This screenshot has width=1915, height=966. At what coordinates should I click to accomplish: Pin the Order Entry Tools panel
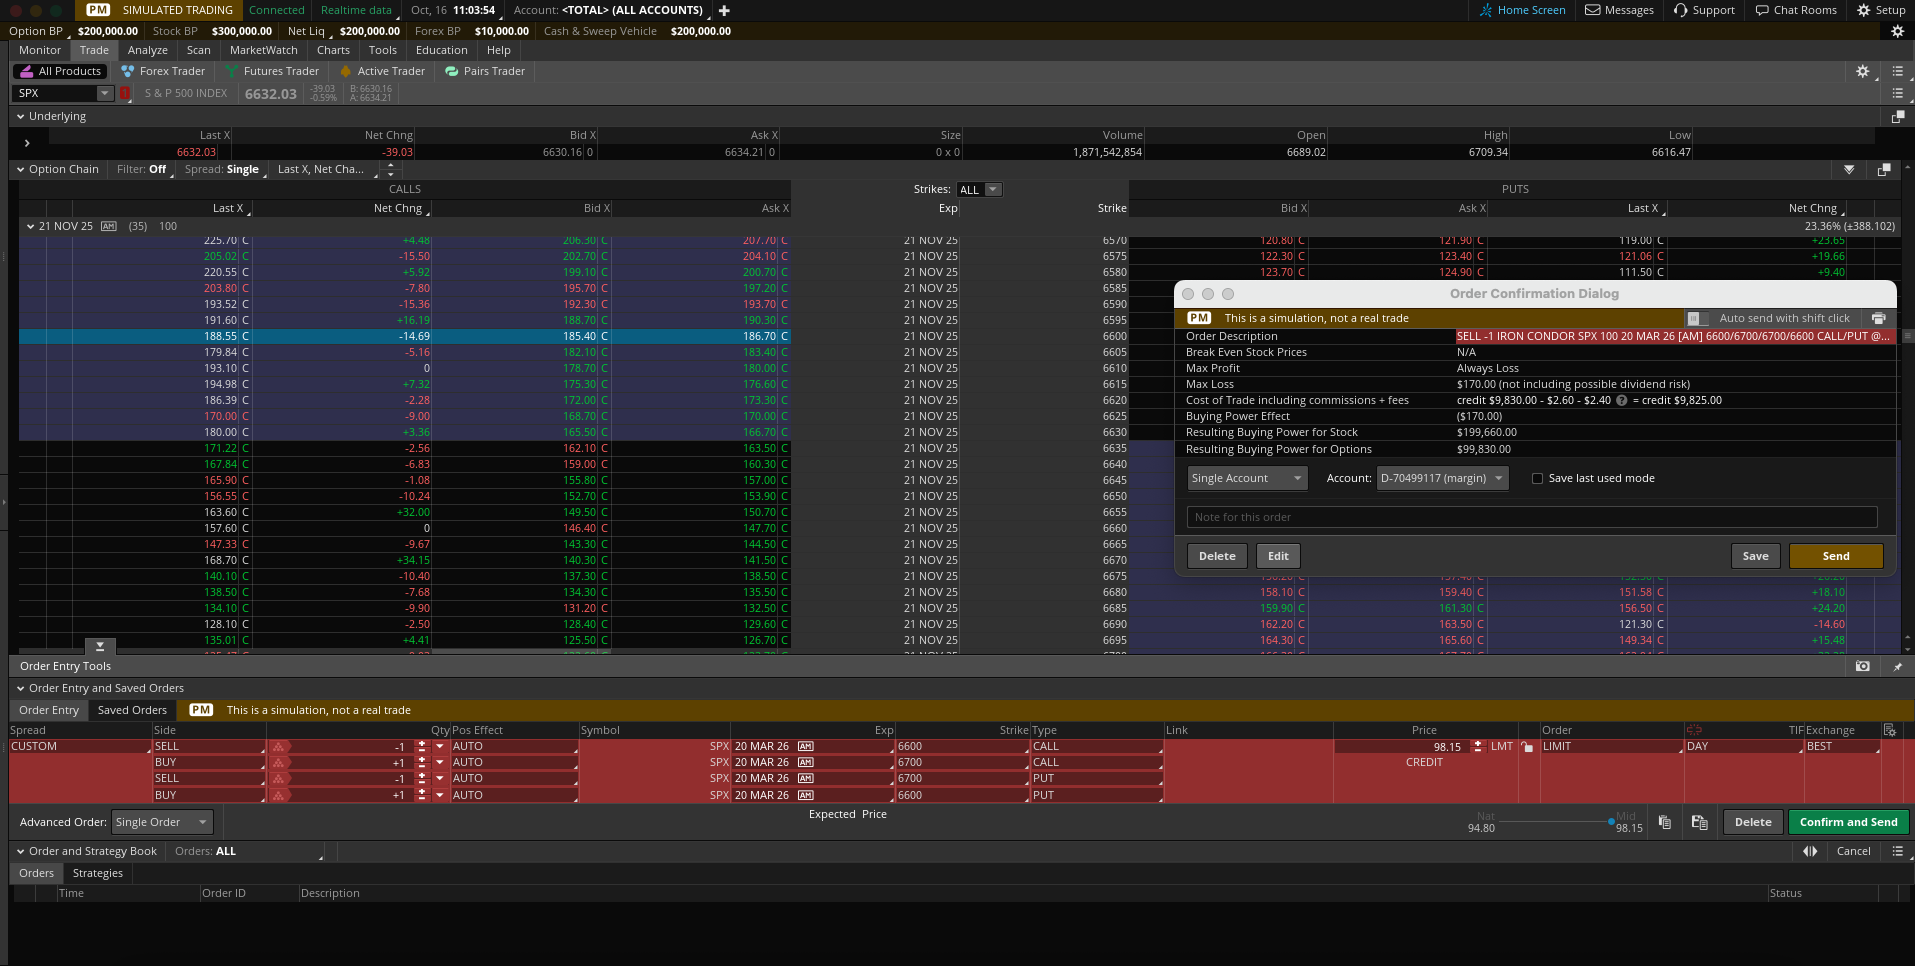point(1897,666)
